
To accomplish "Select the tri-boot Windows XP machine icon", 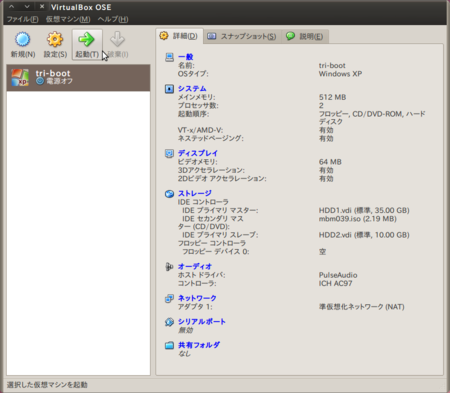I will (20, 78).
